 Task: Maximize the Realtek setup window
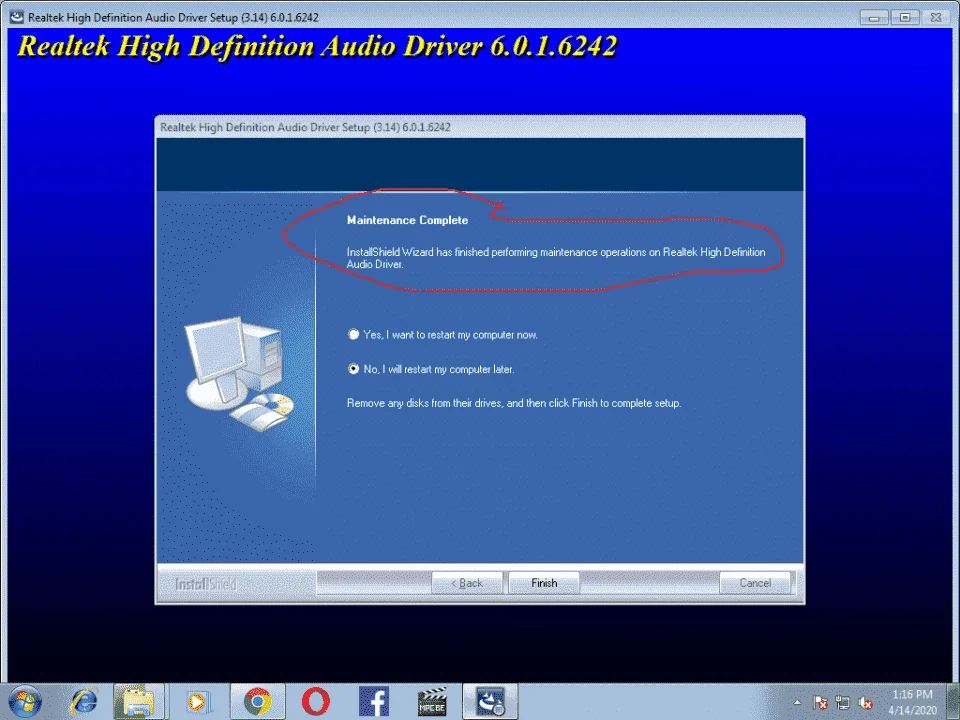tap(904, 17)
